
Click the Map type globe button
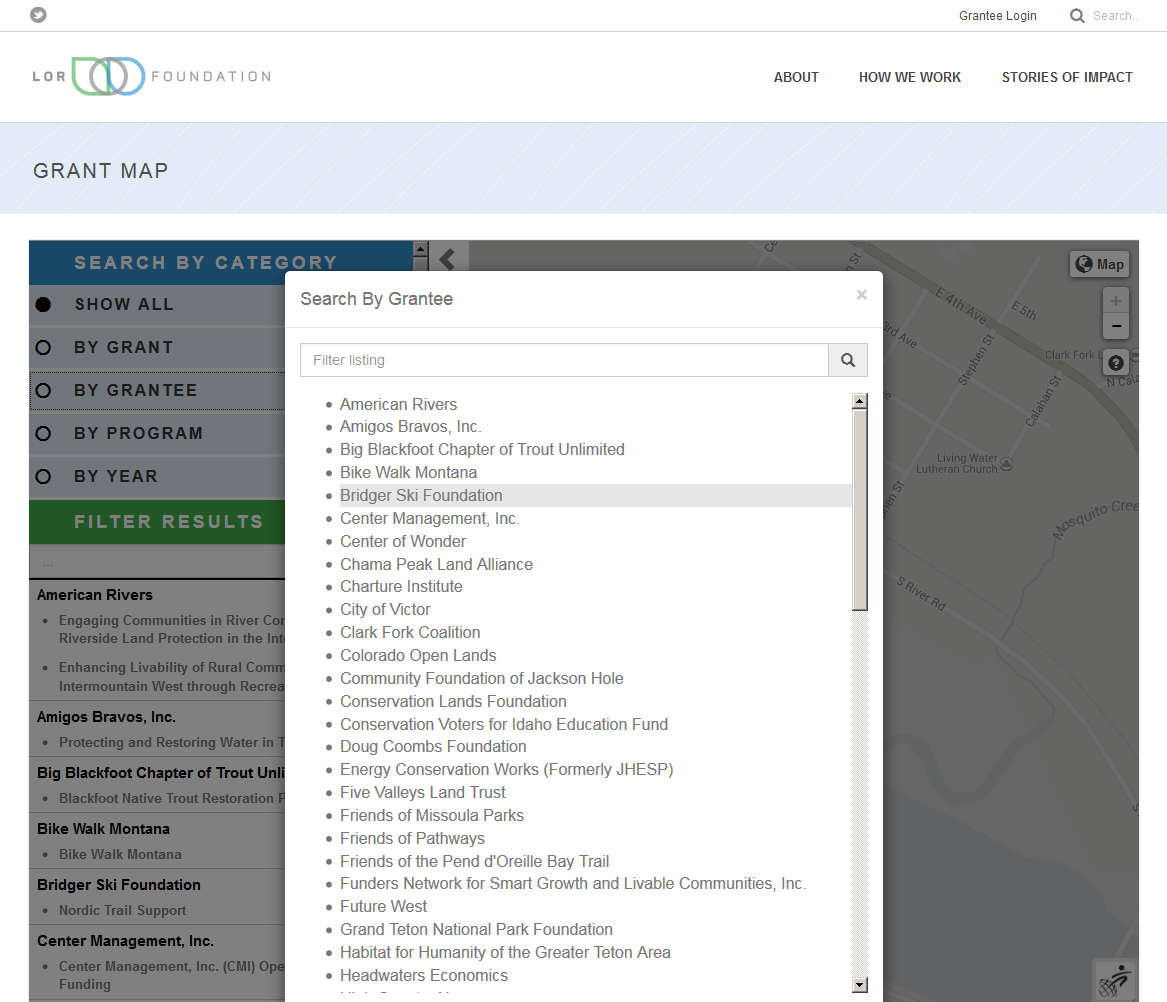(1100, 264)
